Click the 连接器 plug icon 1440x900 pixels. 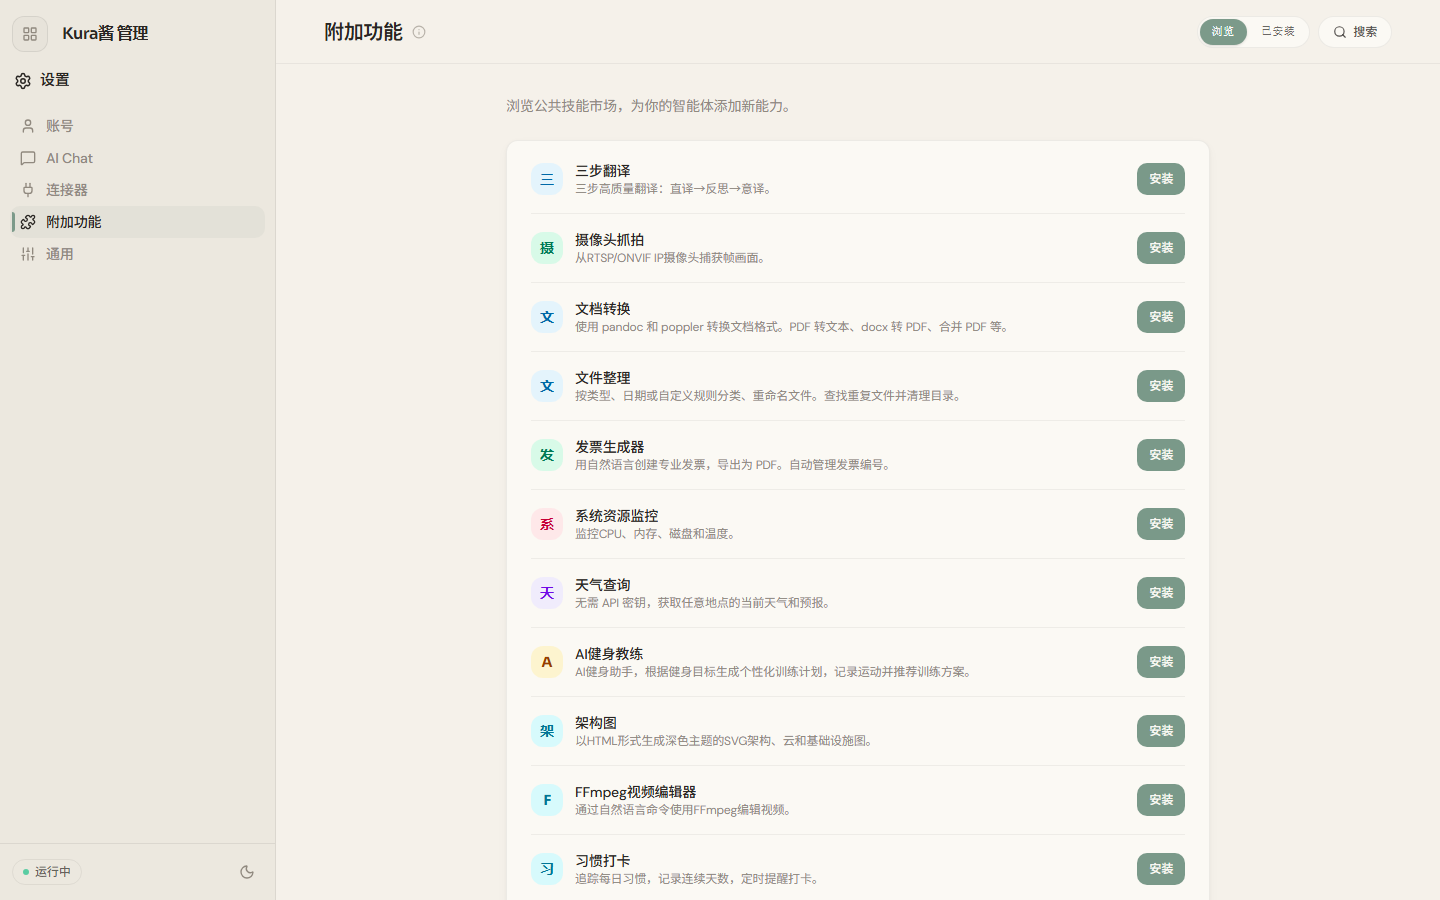coord(28,190)
